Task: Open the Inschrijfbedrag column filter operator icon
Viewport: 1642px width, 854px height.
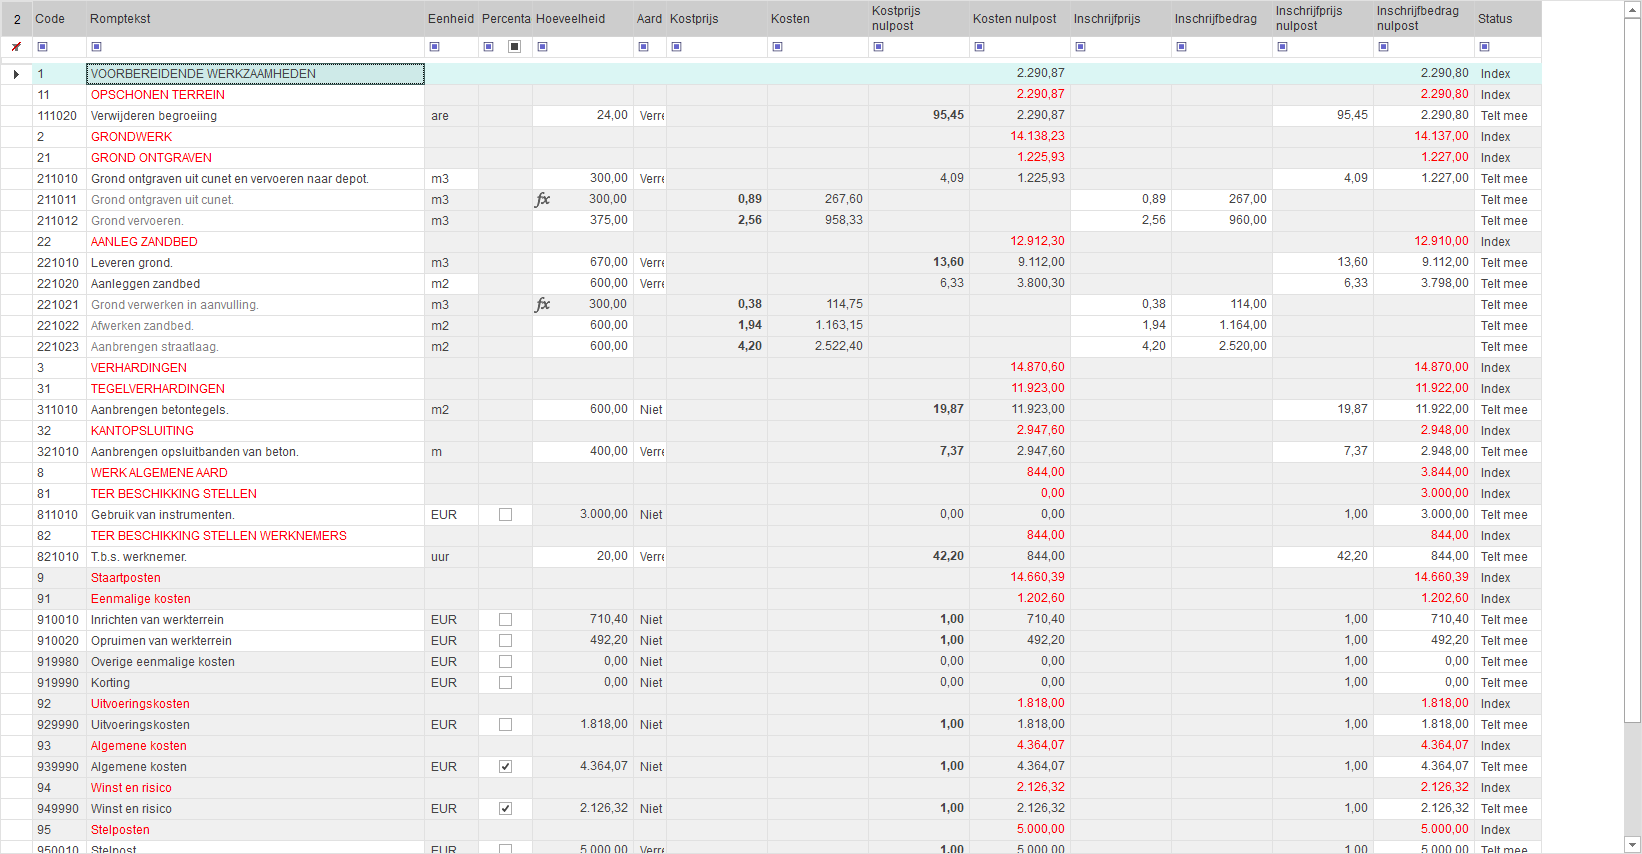Action: pyautogui.click(x=1181, y=47)
